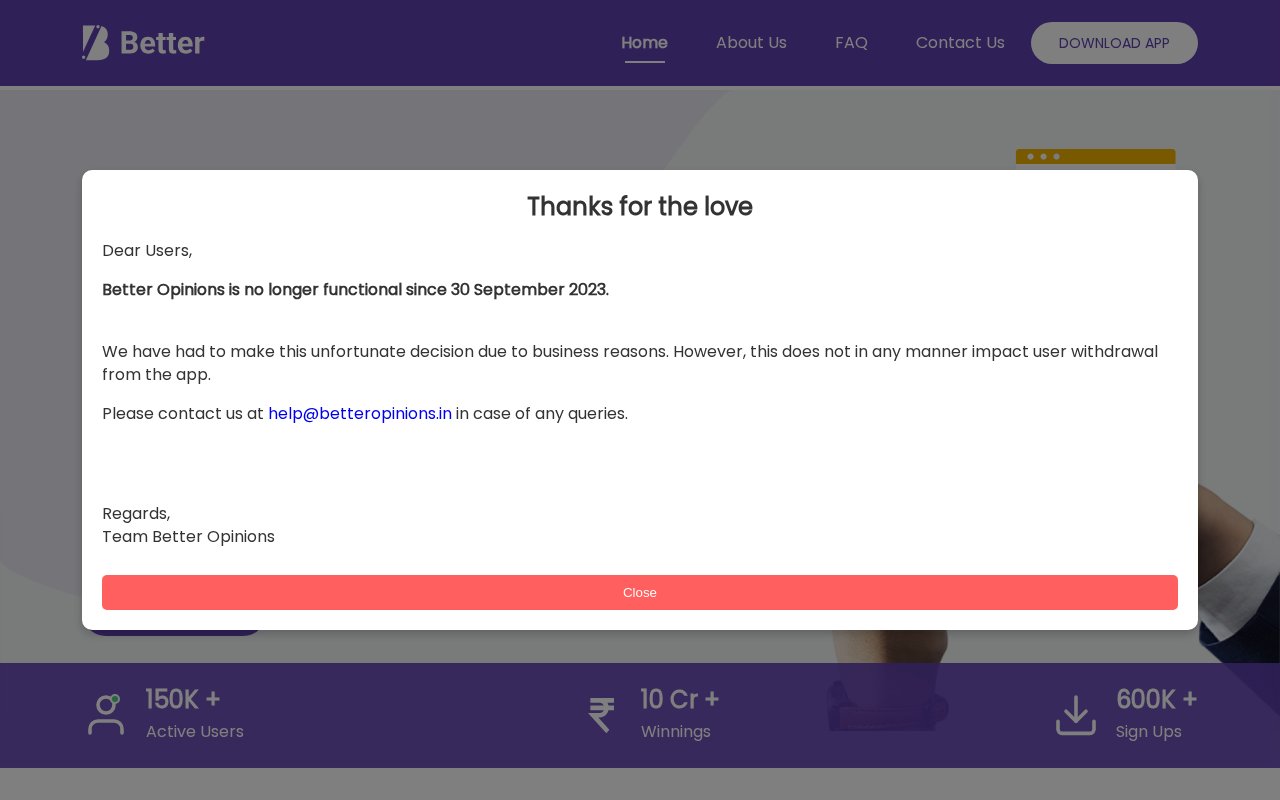Click the 'Dear Users,' greeting text

pos(147,250)
